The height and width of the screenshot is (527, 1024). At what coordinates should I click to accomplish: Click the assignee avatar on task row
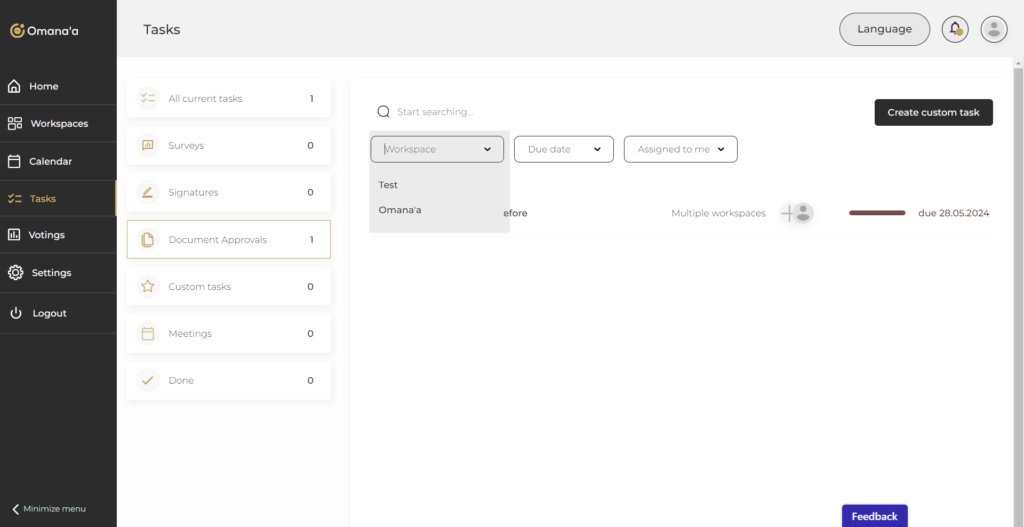pos(801,213)
